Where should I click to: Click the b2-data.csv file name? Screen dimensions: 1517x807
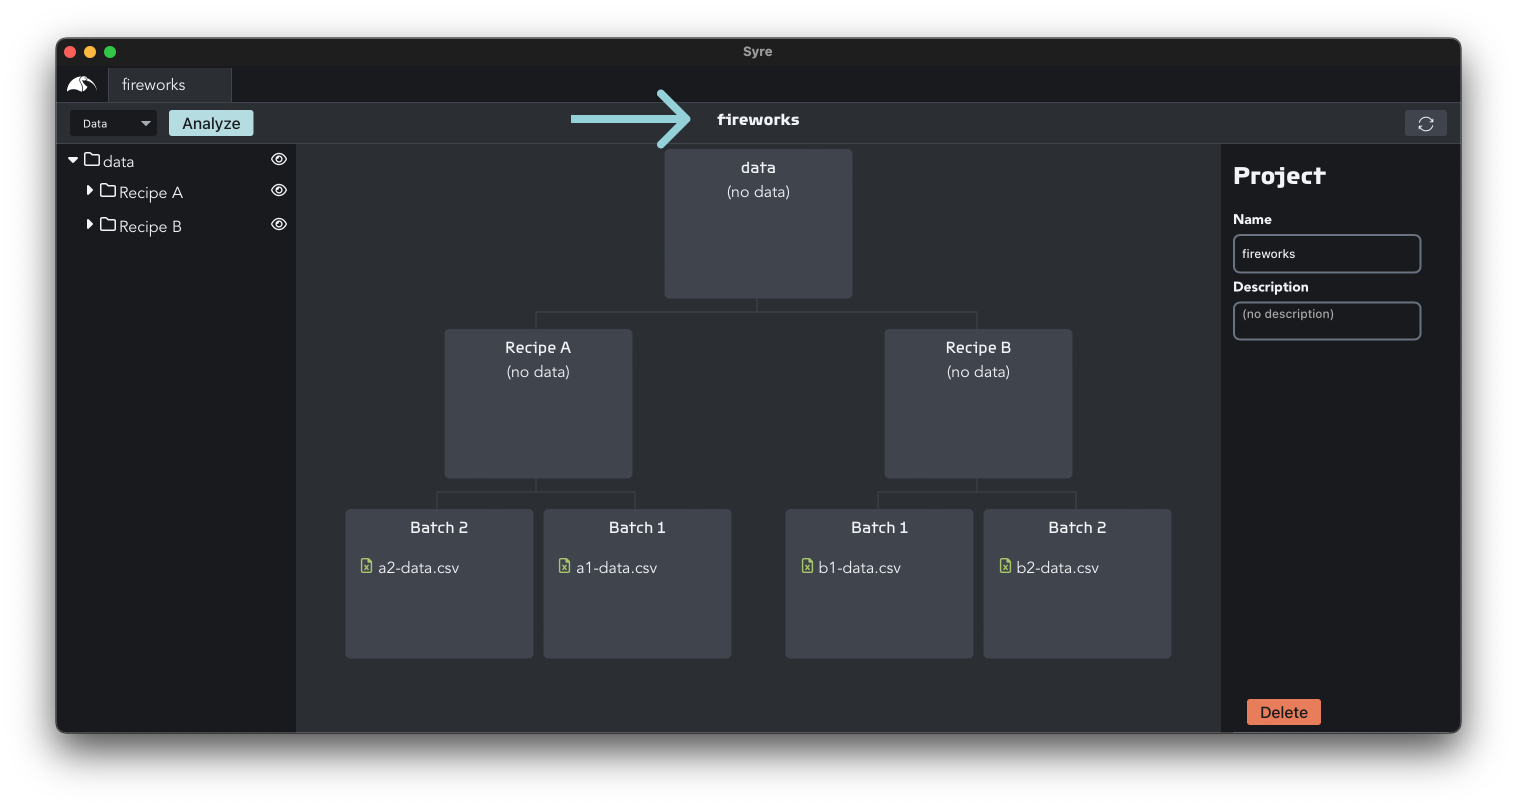1057,568
